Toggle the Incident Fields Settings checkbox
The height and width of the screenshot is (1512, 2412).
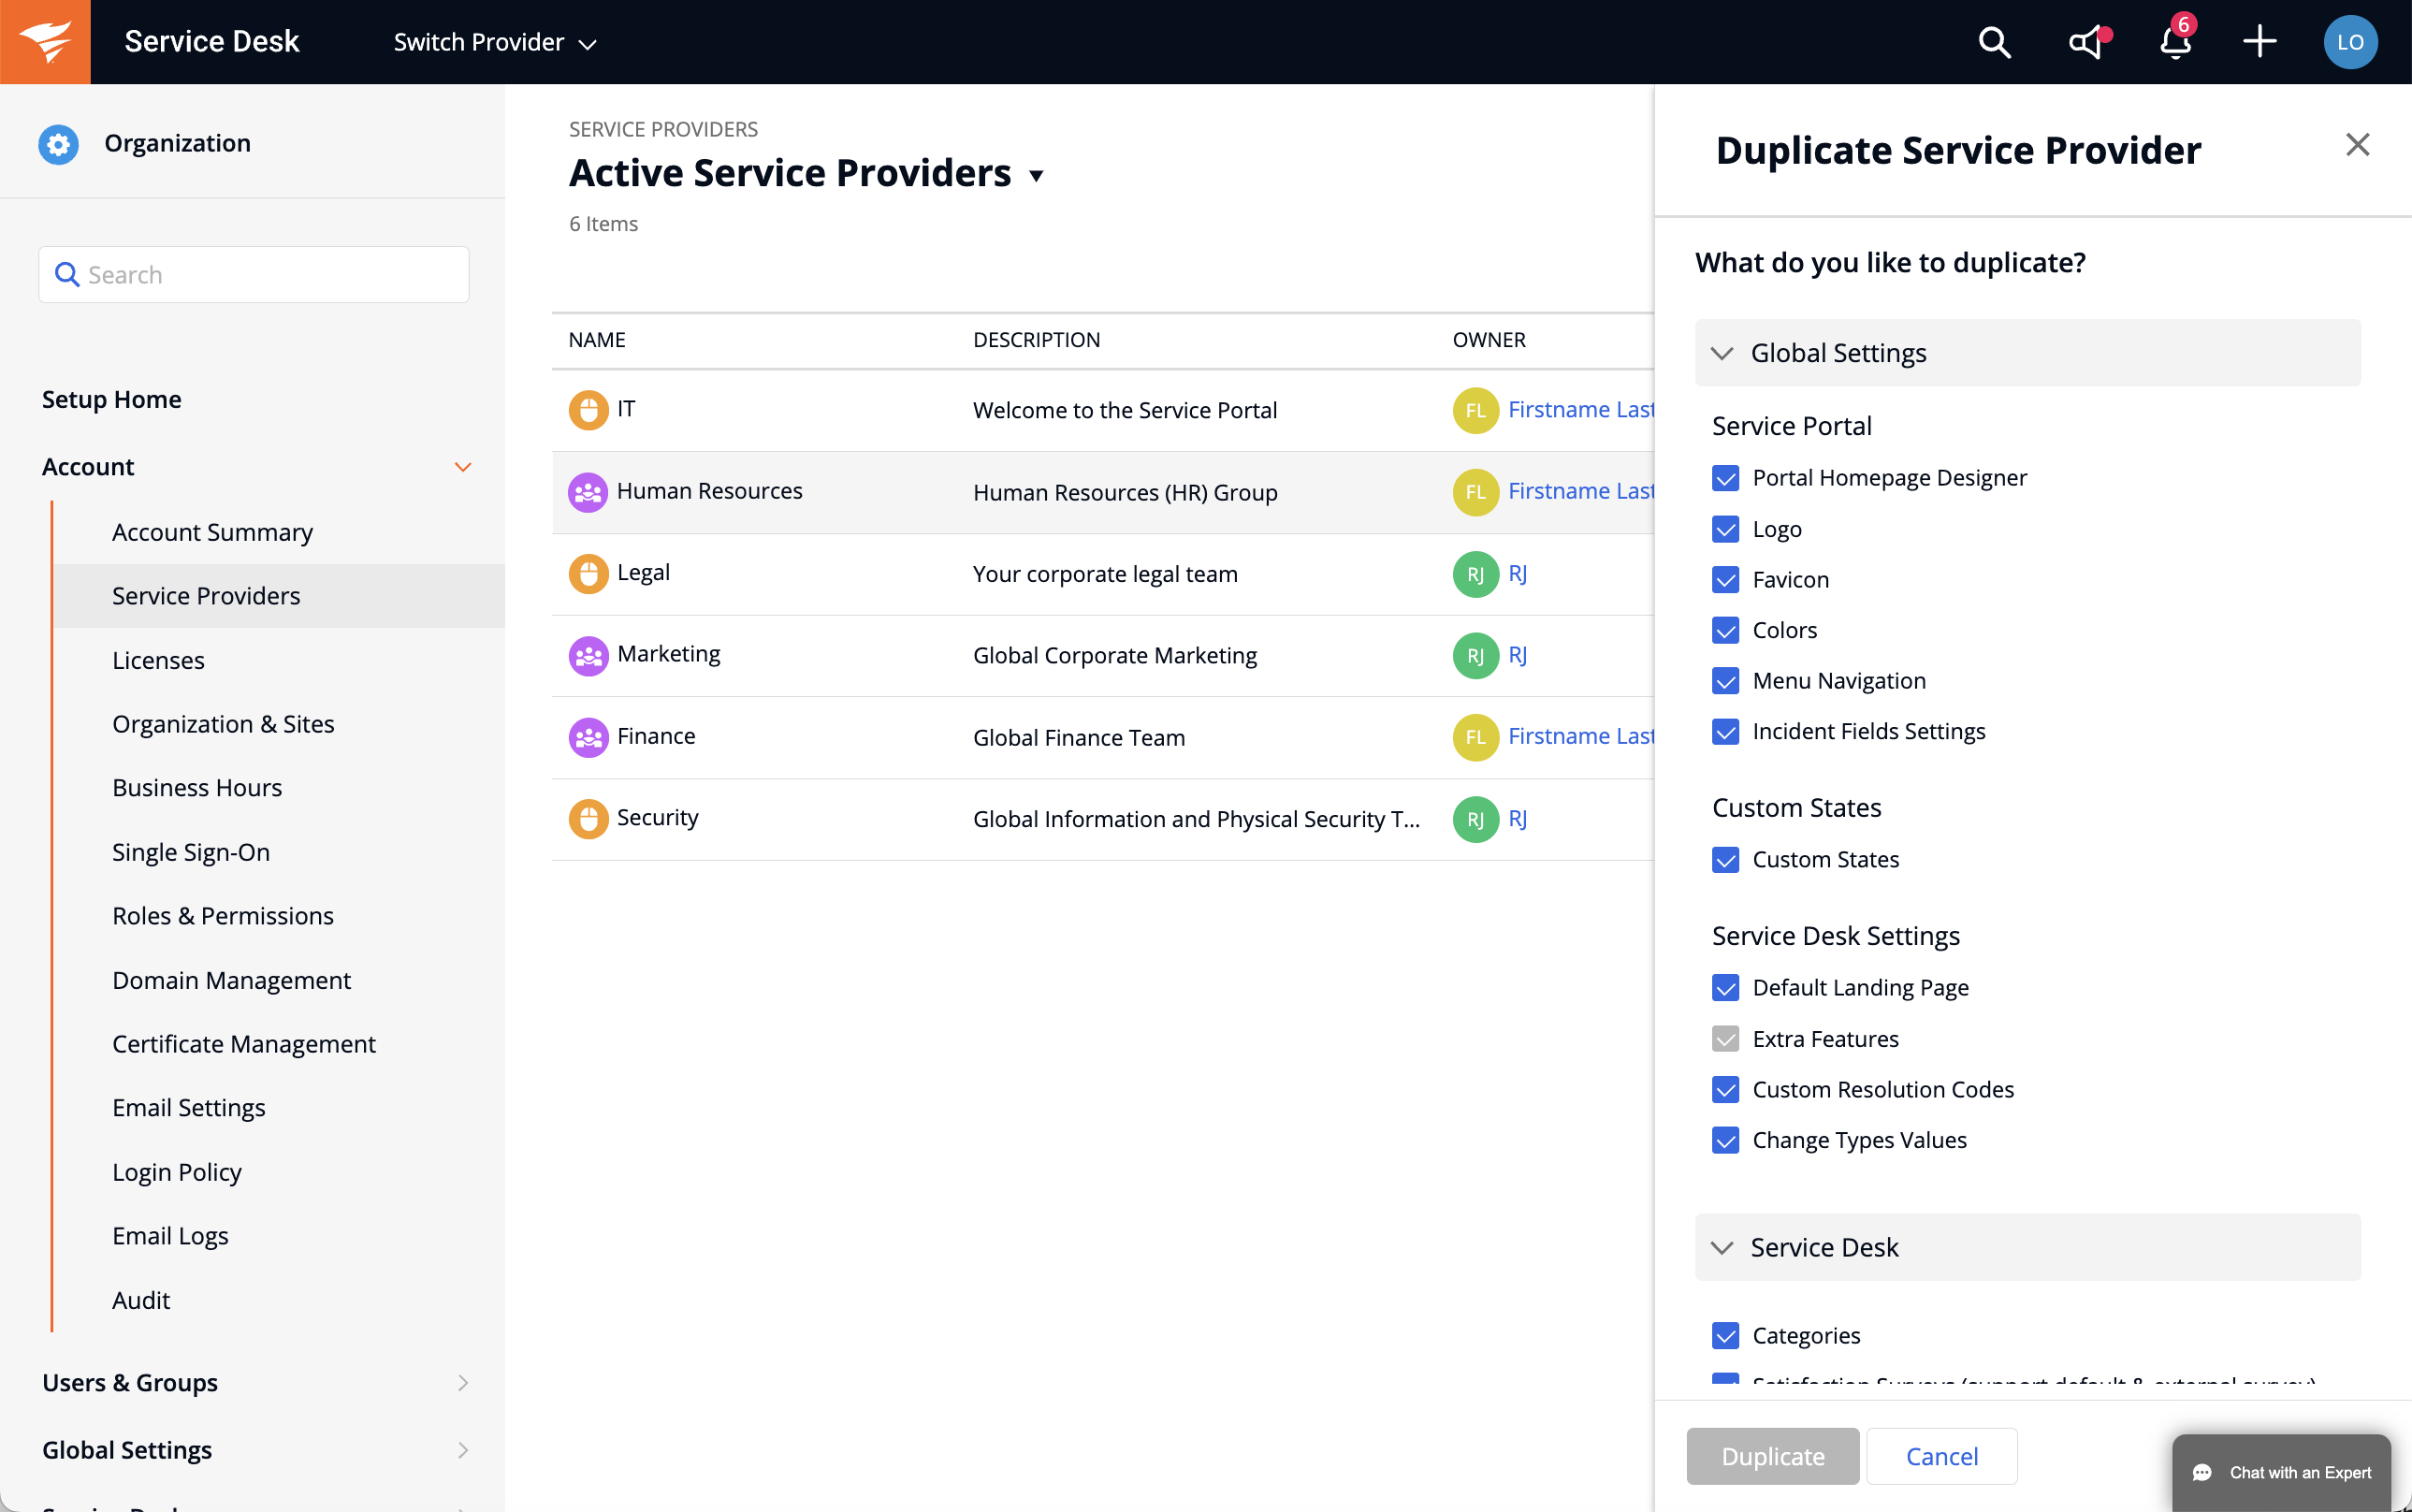[1725, 731]
